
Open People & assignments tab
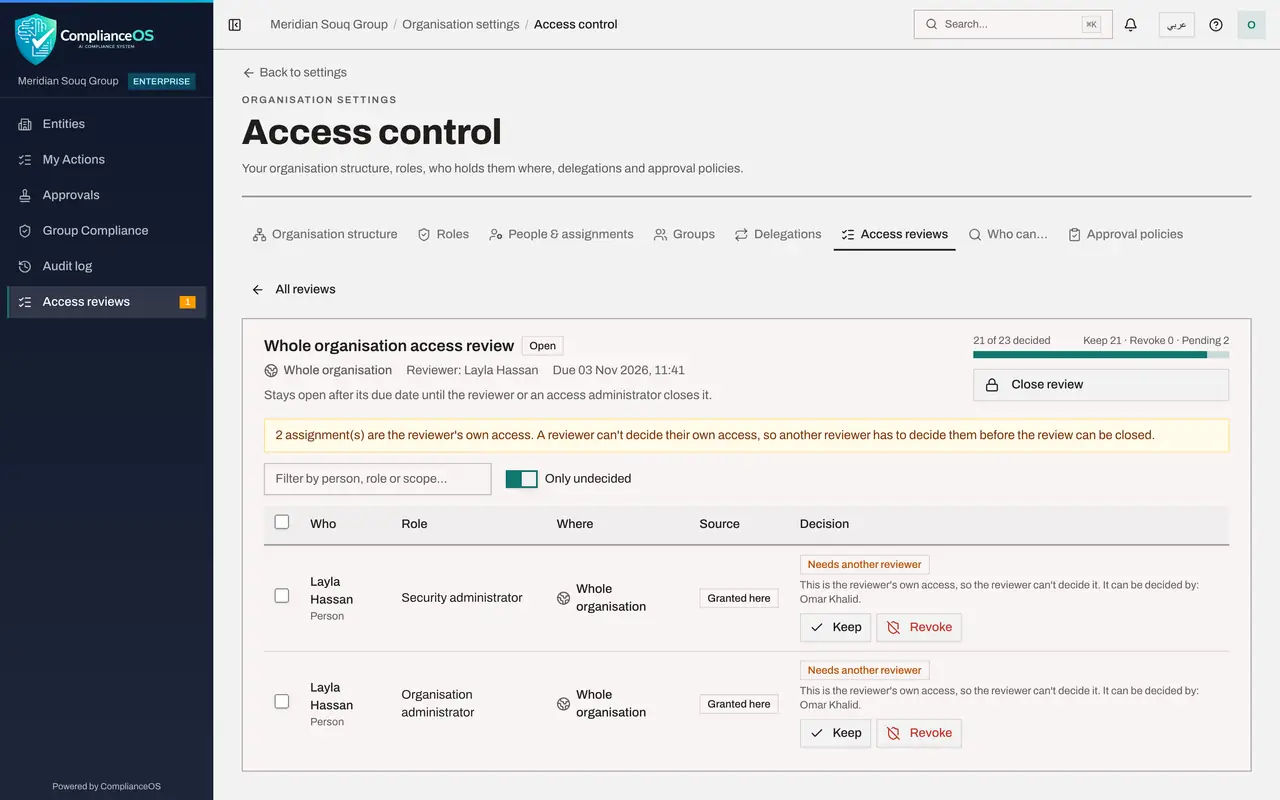[x=561, y=234]
